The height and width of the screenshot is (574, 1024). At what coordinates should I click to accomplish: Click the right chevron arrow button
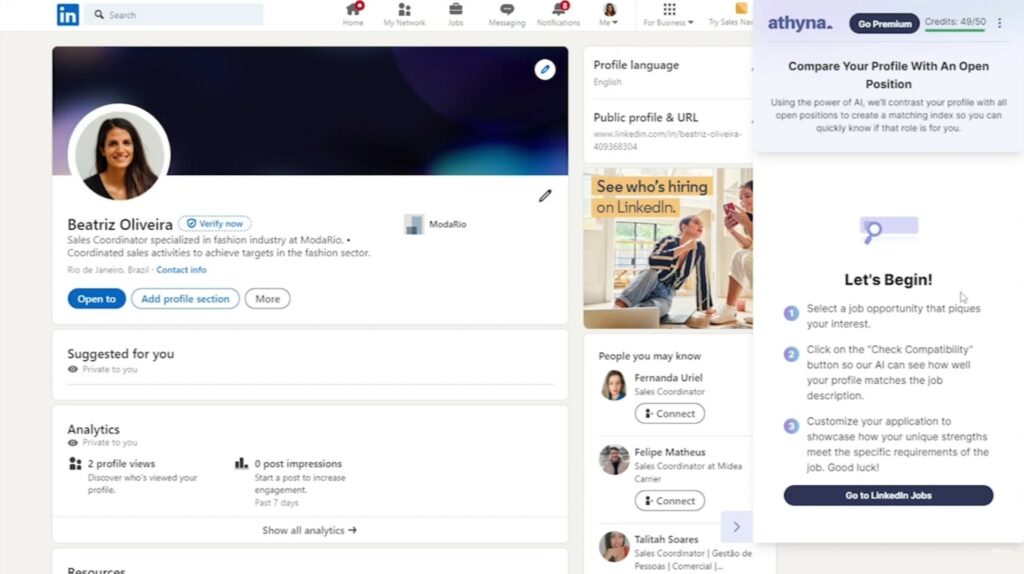tap(737, 527)
